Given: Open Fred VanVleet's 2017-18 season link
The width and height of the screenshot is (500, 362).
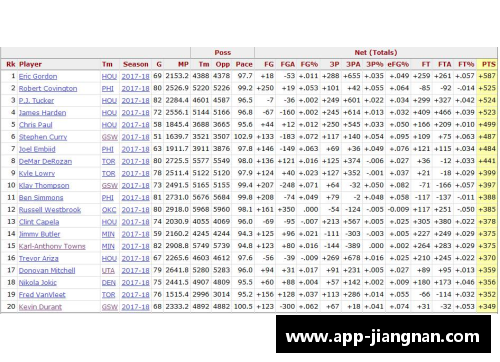Looking at the screenshot, I should coord(135,295).
